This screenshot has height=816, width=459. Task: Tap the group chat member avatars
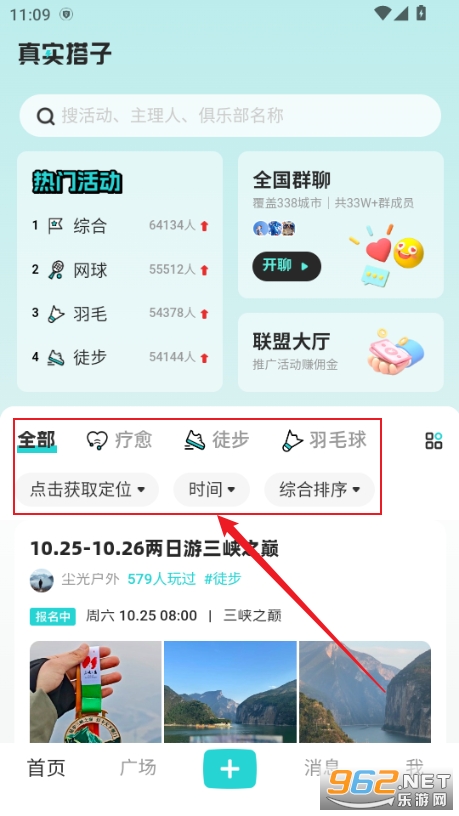click(274, 228)
